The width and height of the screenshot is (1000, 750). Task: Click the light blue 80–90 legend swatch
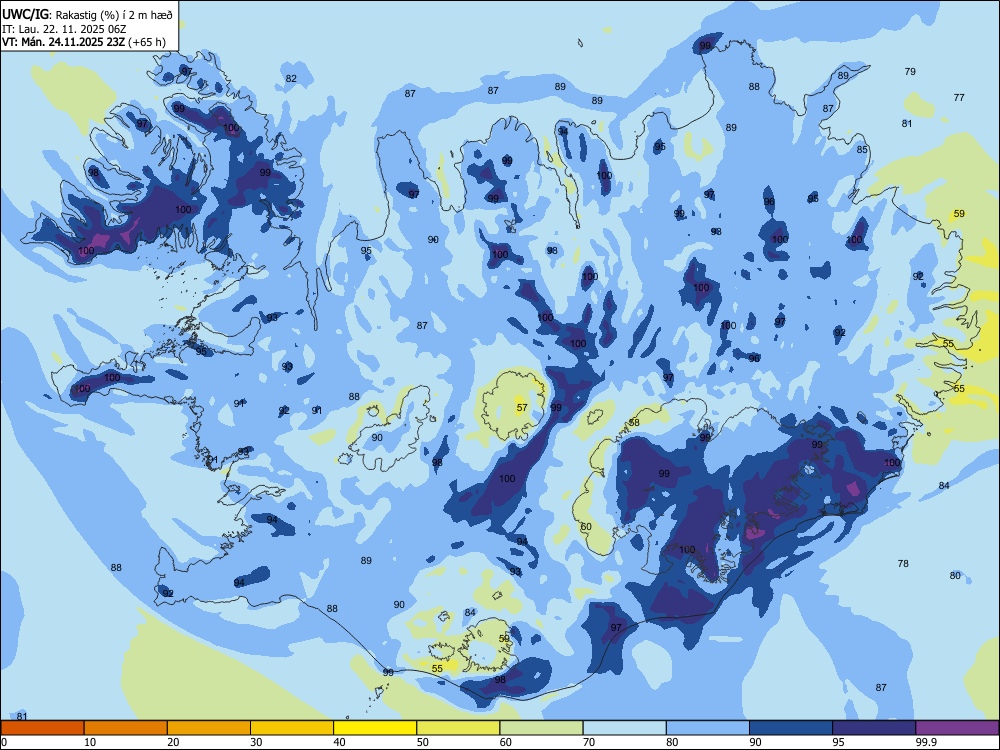708,728
